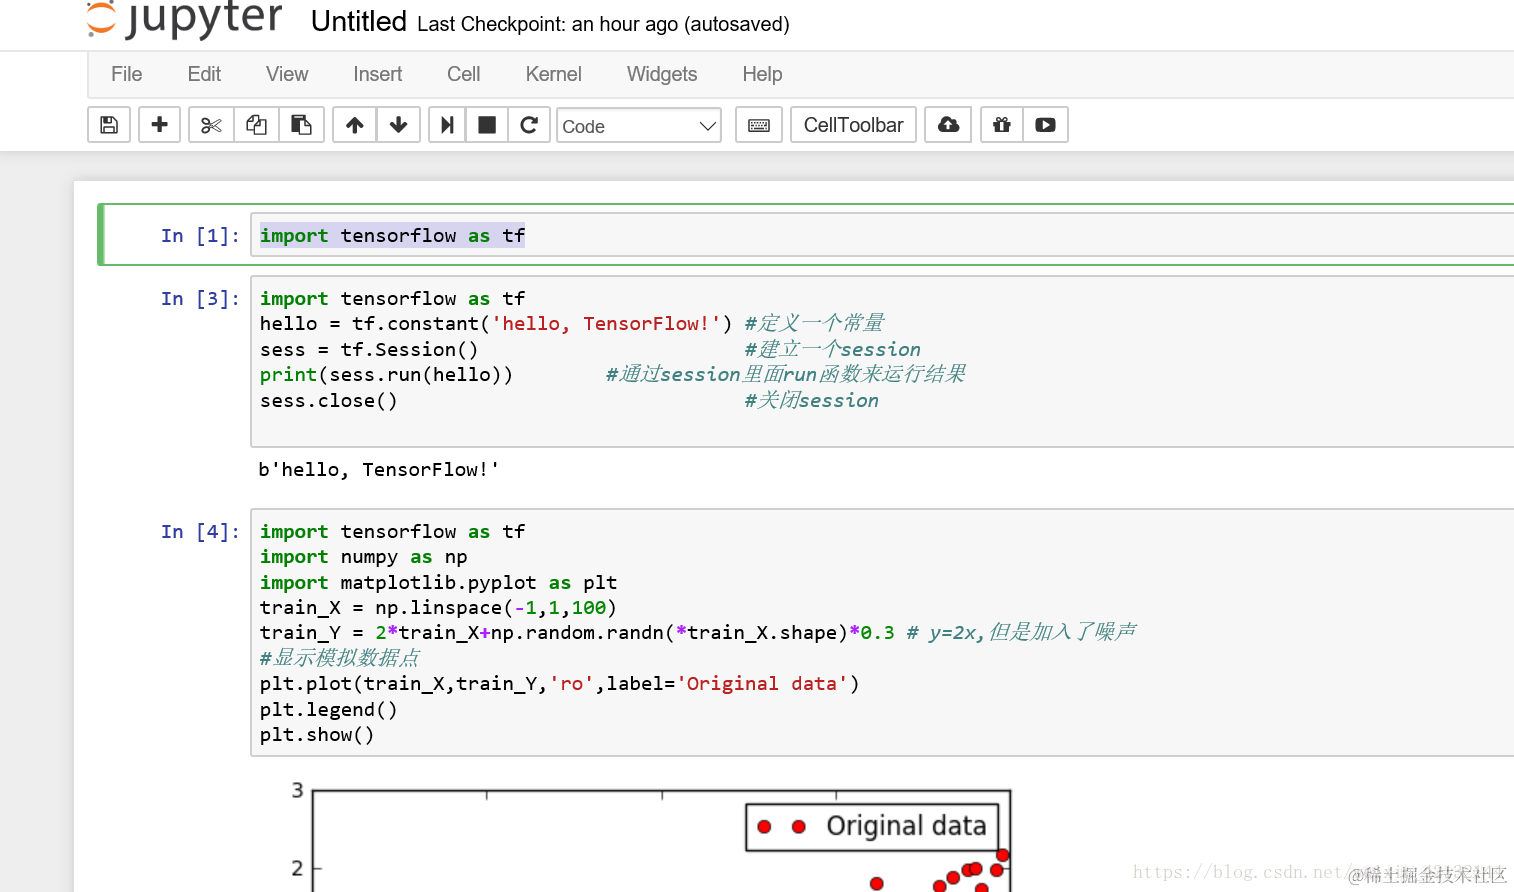Viewport: 1514px width, 892px height.
Task: Click the video play icon in toolbar
Action: point(1045,125)
